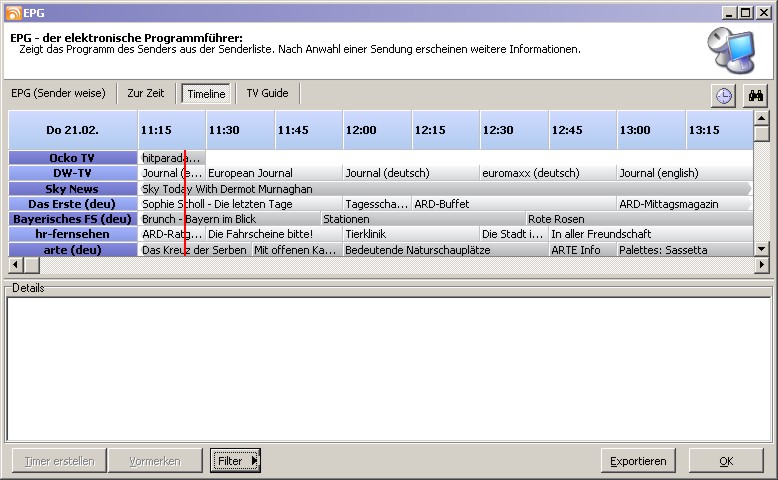Select the European Journal programme

(x=274, y=173)
